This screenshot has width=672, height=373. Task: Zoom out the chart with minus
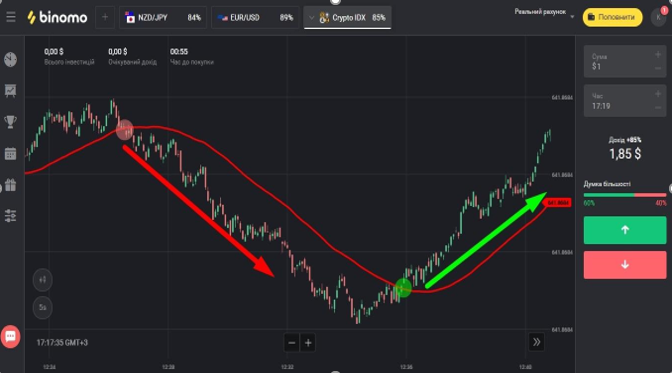click(x=292, y=343)
